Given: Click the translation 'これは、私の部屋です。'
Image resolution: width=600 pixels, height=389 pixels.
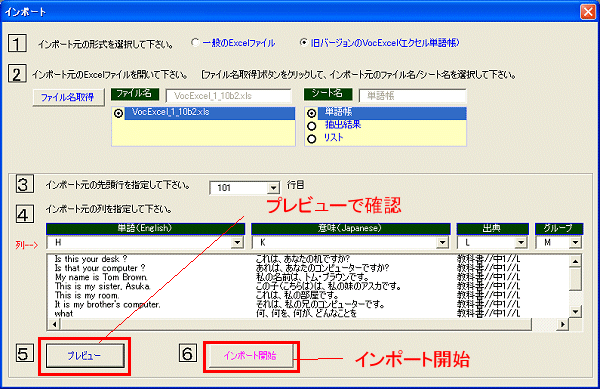Looking at the screenshot, I should [x=297, y=296].
